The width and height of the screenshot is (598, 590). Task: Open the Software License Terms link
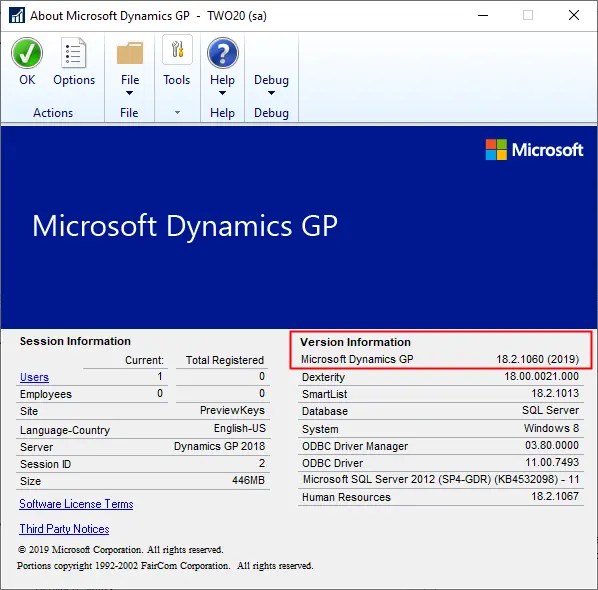coord(76,504)
